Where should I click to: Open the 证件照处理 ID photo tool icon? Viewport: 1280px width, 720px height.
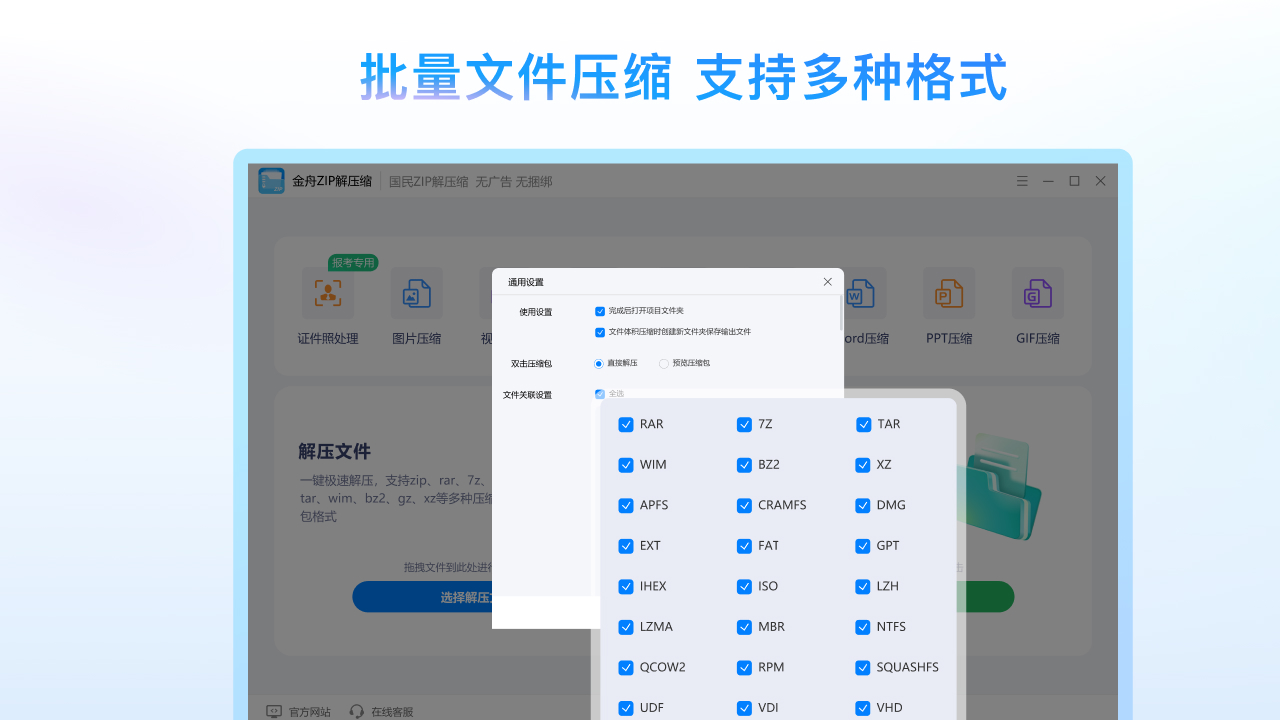click(x=327, y=293)
